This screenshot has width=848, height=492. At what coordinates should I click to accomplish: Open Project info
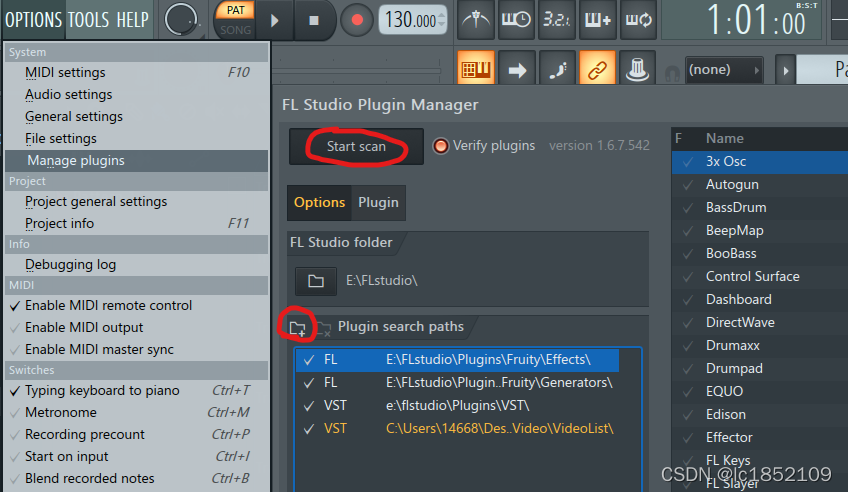(136, 223)
